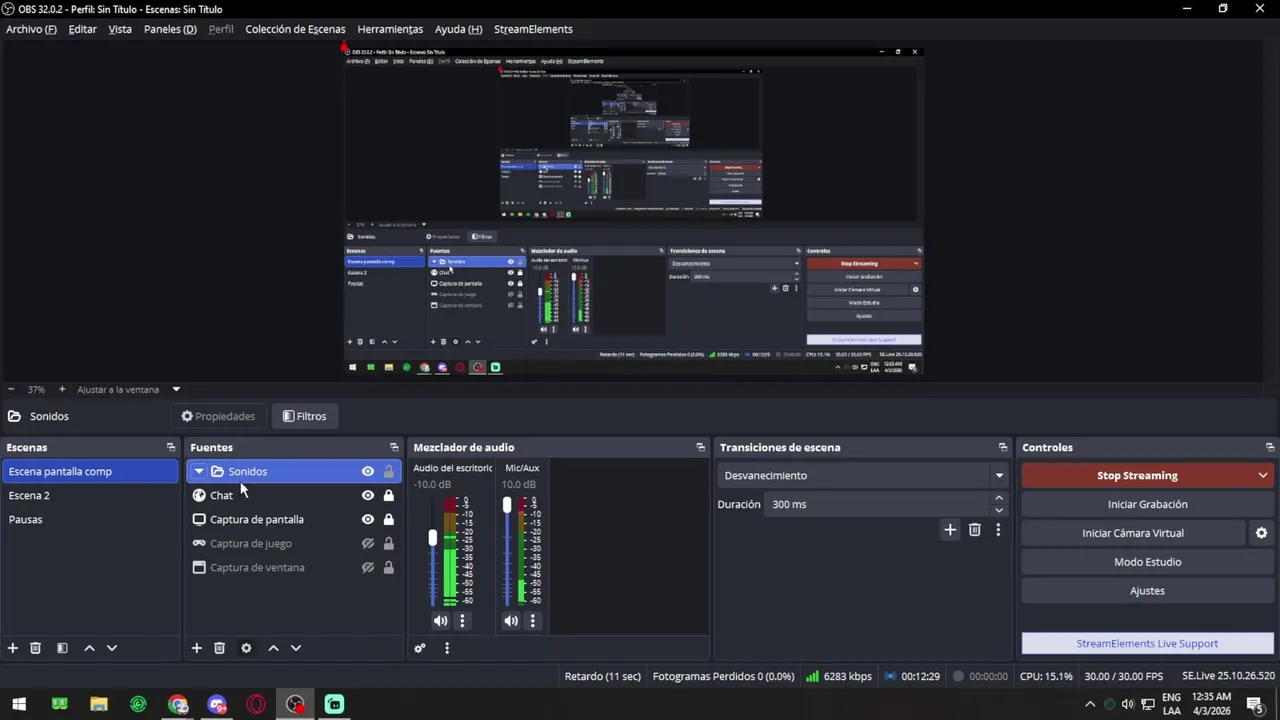The height and width of the screenshot is (720, 1280).
Task: Open Ajustes from Controles
Action: (1147, 591)
